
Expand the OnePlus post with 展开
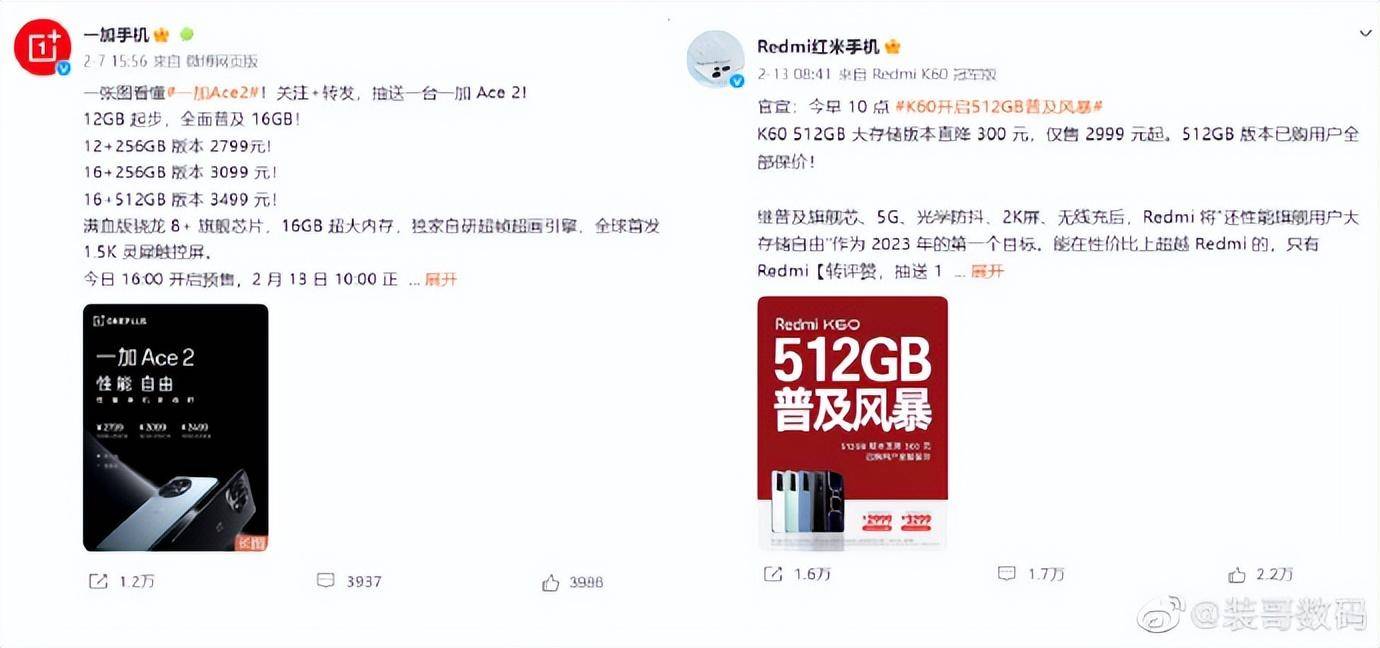(x=441, y=279)
